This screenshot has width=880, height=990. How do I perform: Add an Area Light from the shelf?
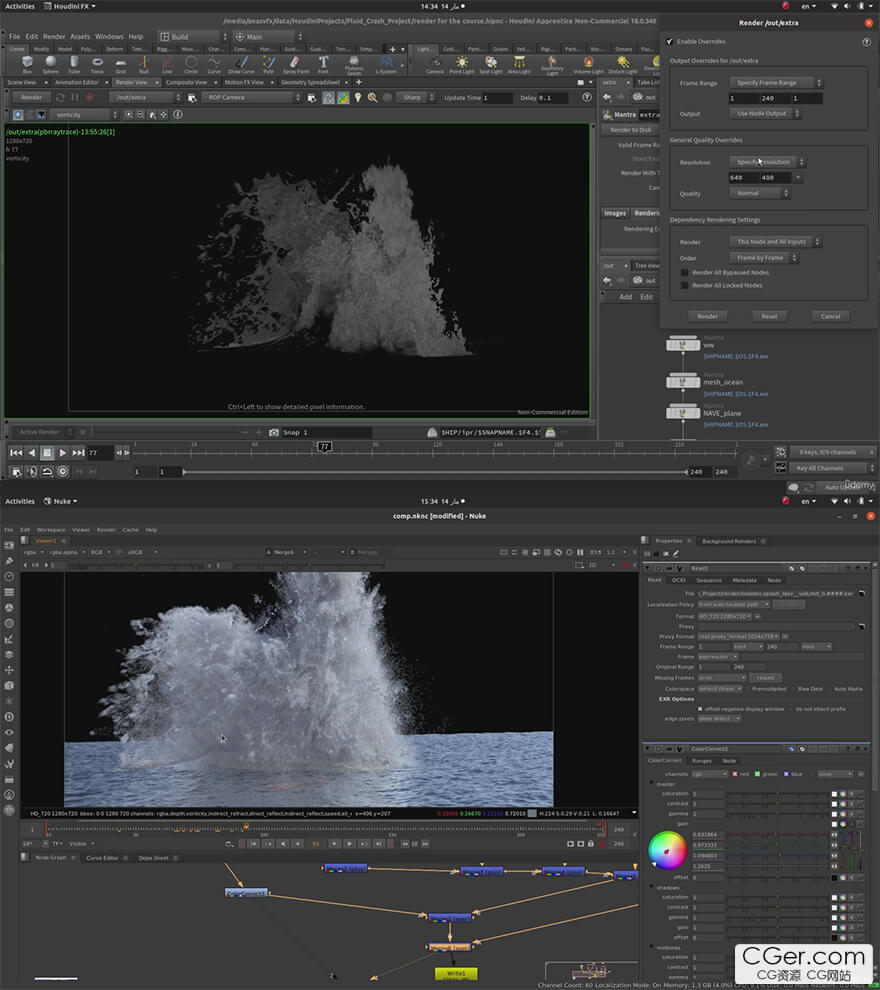[x=519, y=64]
